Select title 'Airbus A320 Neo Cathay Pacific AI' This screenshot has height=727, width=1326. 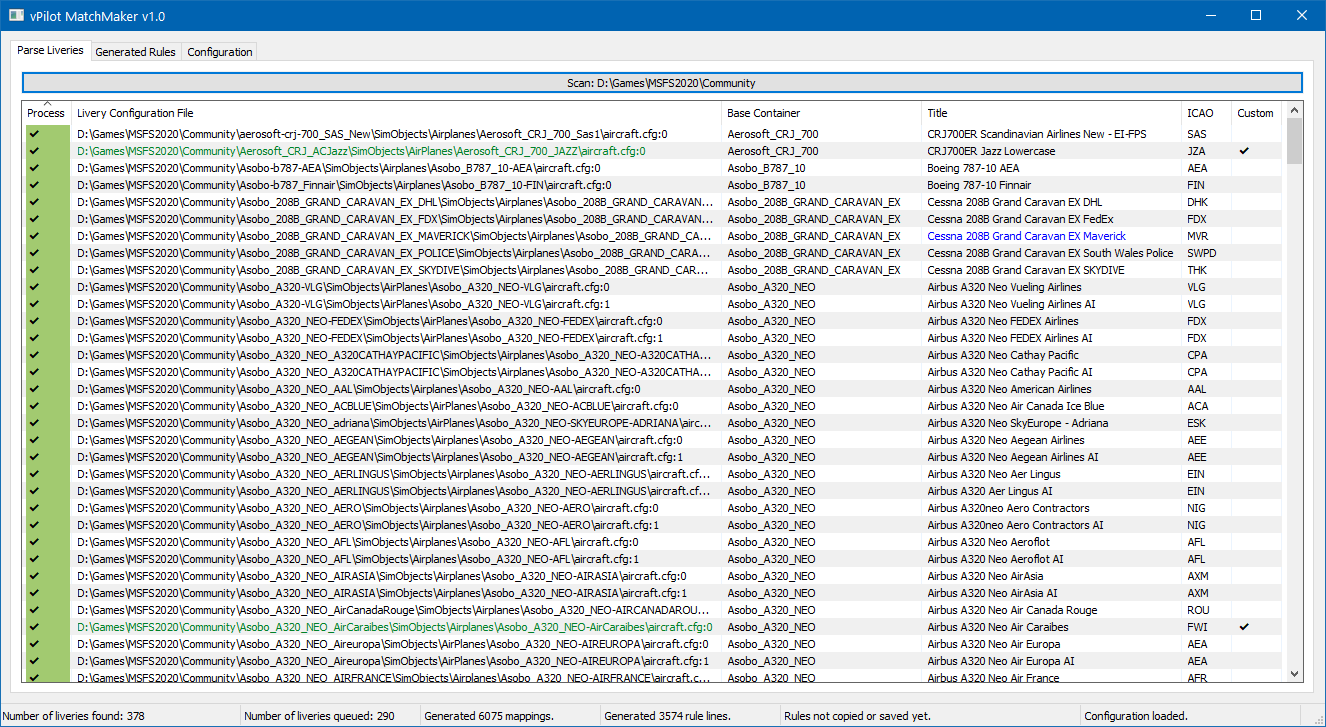click(1011, 372)
